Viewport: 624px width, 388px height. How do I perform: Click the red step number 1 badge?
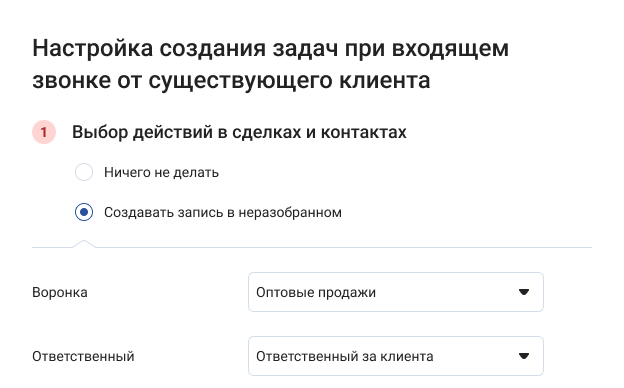pyautogui.click(x=44, y=132)
